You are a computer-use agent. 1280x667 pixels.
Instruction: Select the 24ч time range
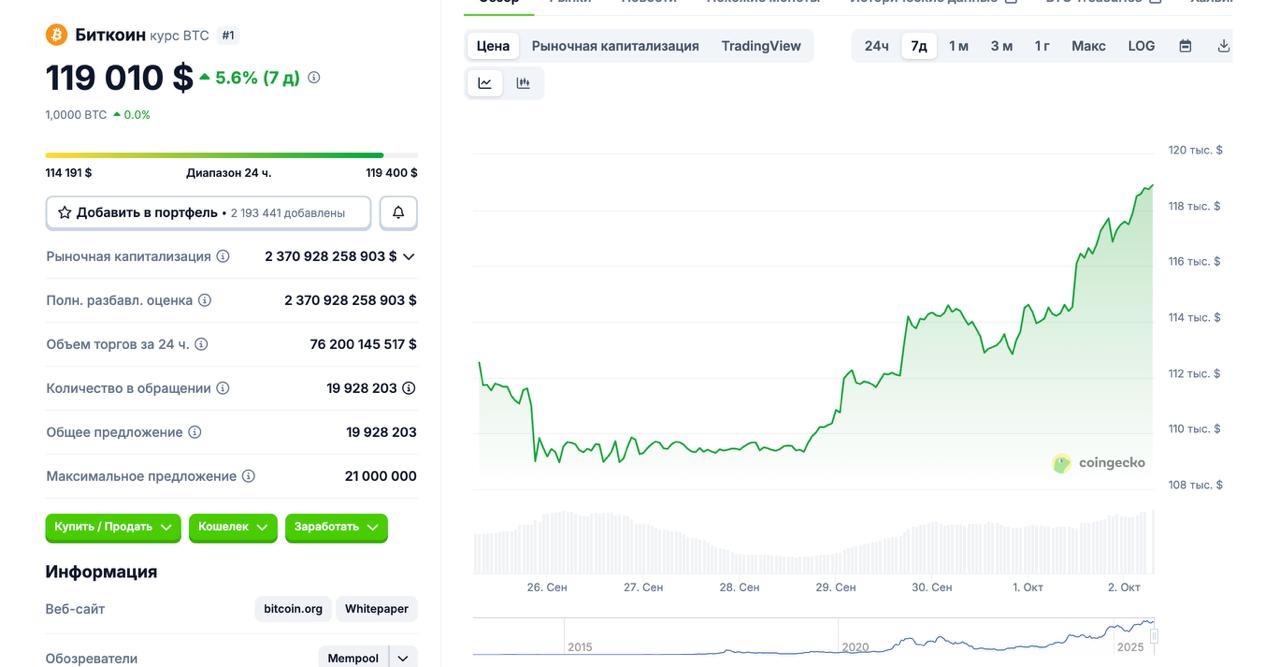click(x=876, y=46)
